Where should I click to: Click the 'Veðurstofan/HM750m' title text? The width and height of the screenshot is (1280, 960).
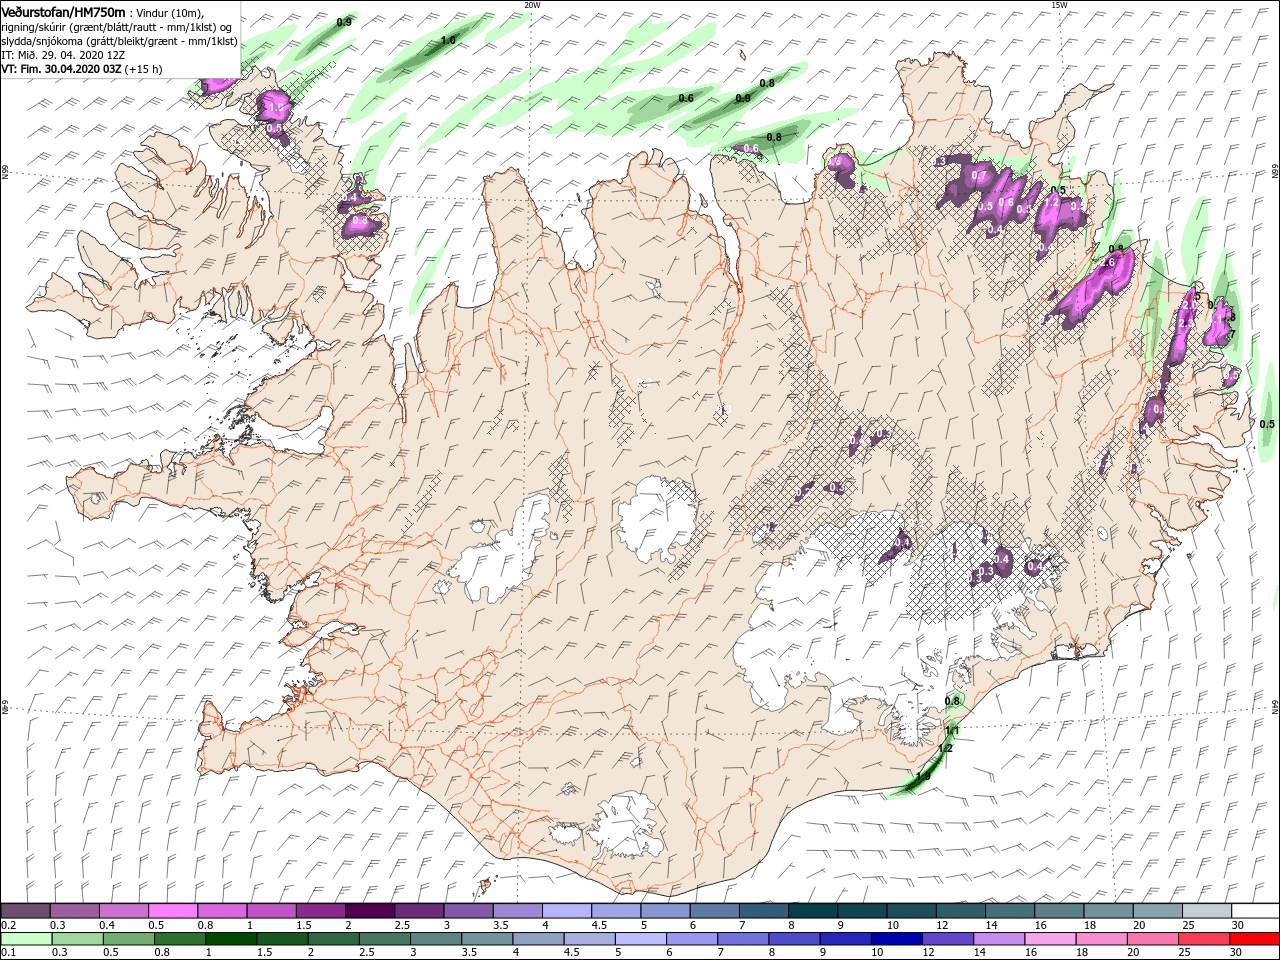point(63,11)
